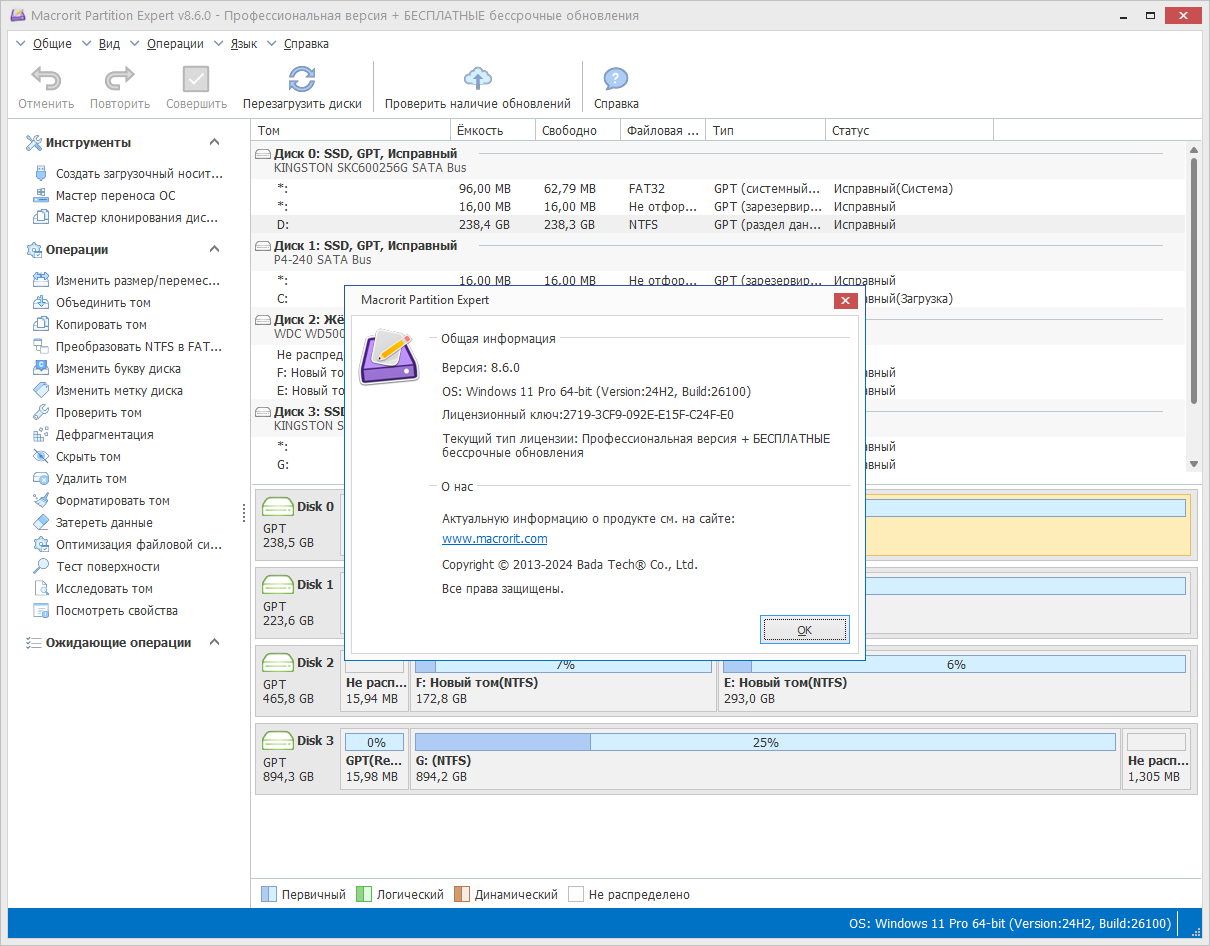Select Копировать том operation
The height and width of the screenshot is (946, 1210).
(90, 324)
